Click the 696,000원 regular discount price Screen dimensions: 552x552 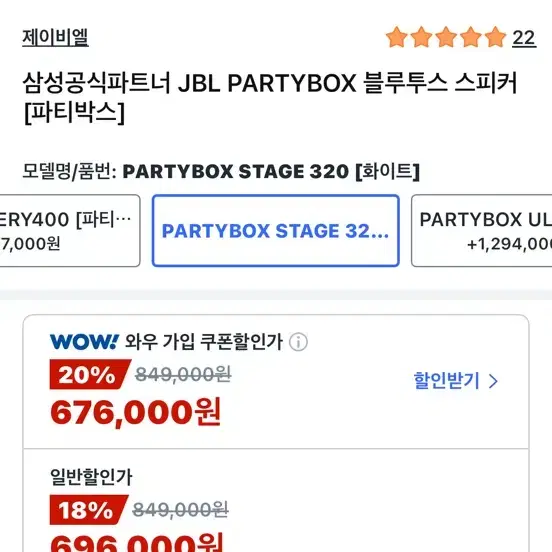[x=137, y=544]
